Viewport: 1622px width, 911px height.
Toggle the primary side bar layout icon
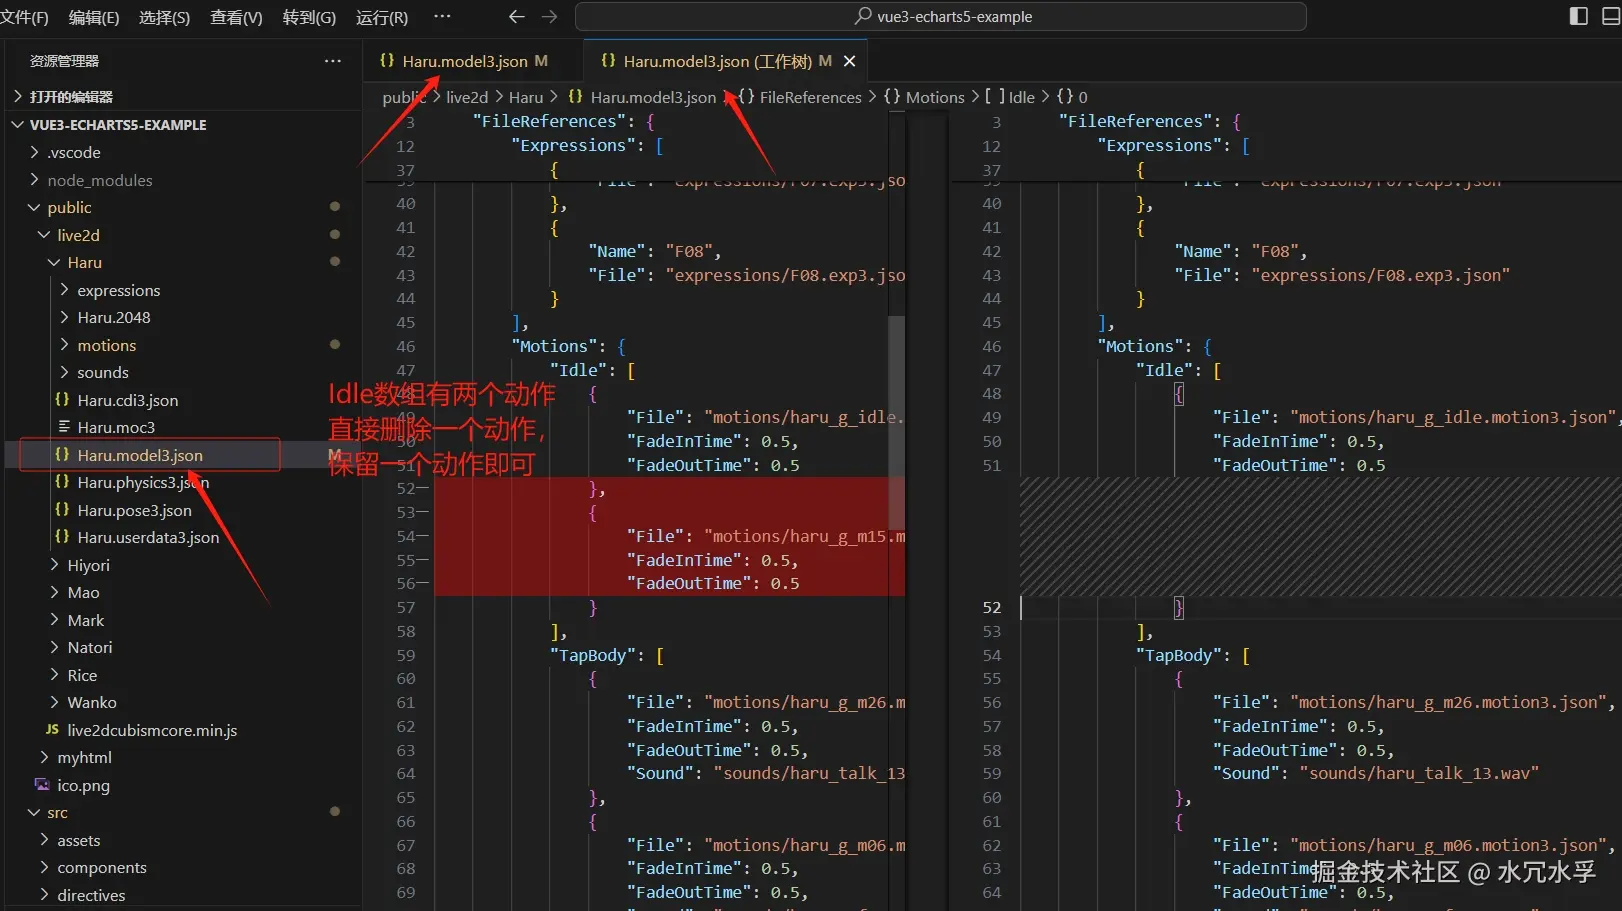point(1579,16)
